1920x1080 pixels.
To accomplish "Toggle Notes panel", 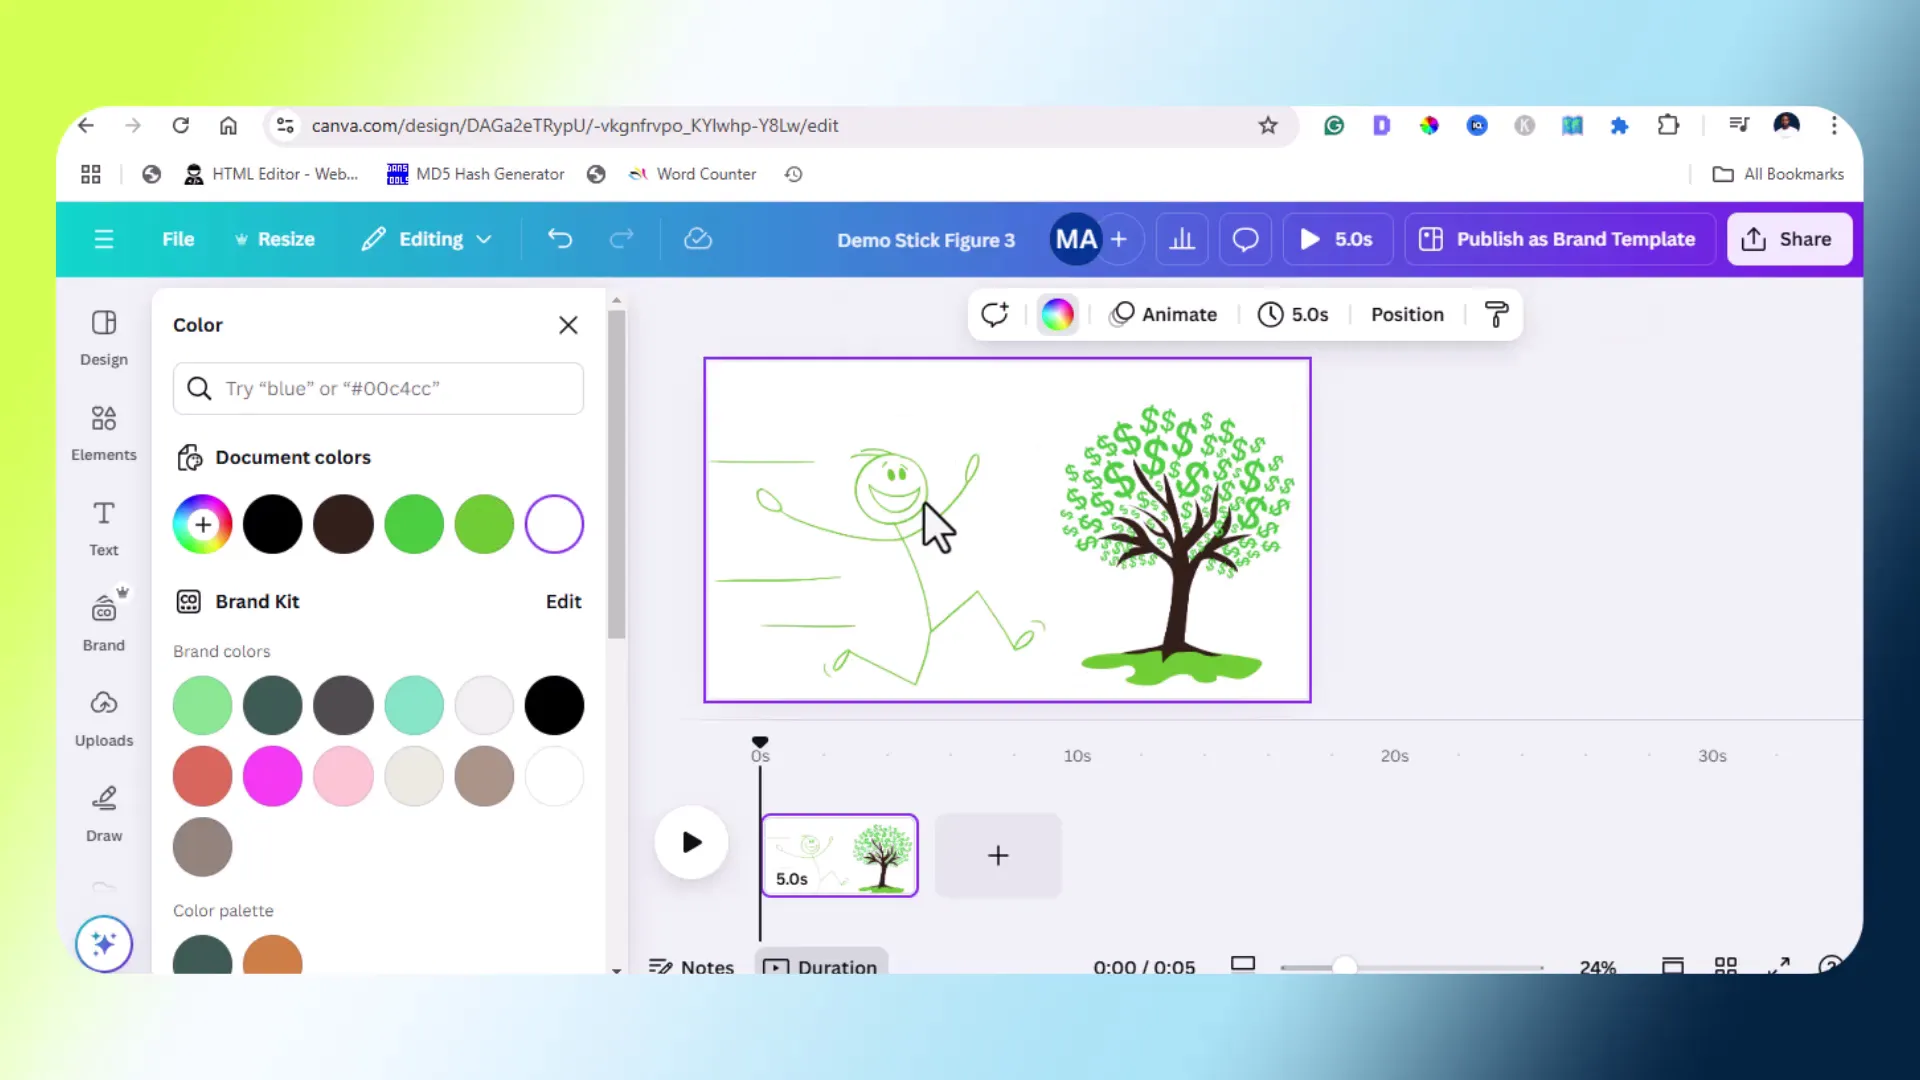I will pos(692,966).
